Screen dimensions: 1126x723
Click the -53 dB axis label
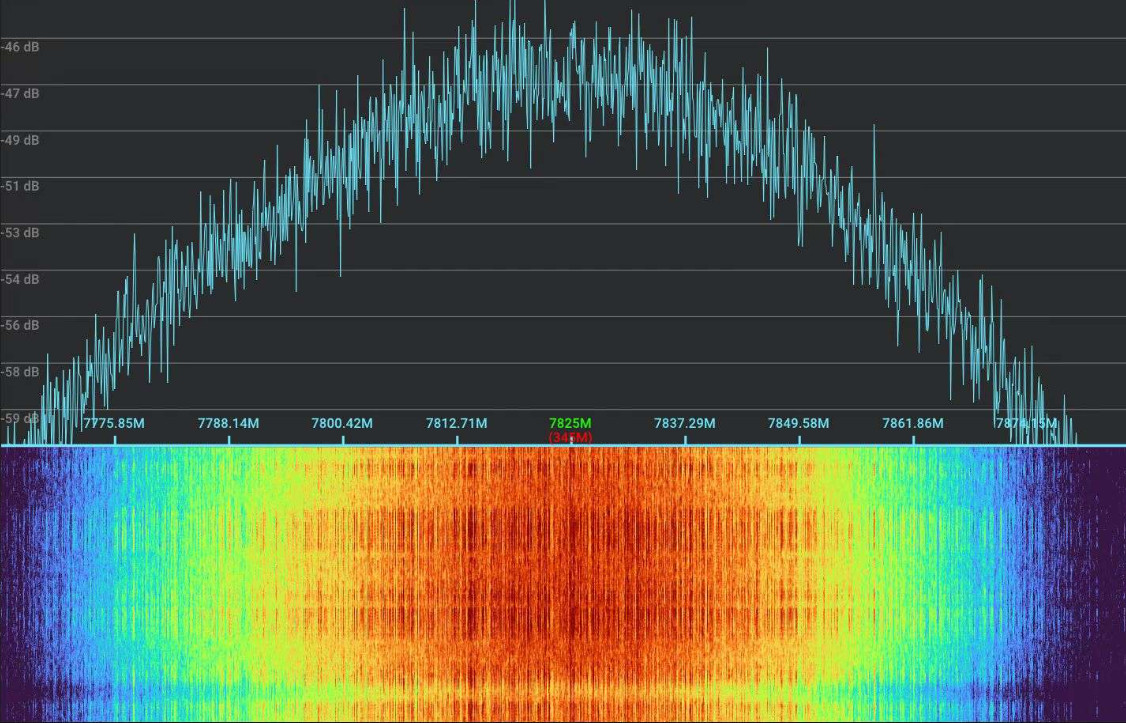coord(20,233)
